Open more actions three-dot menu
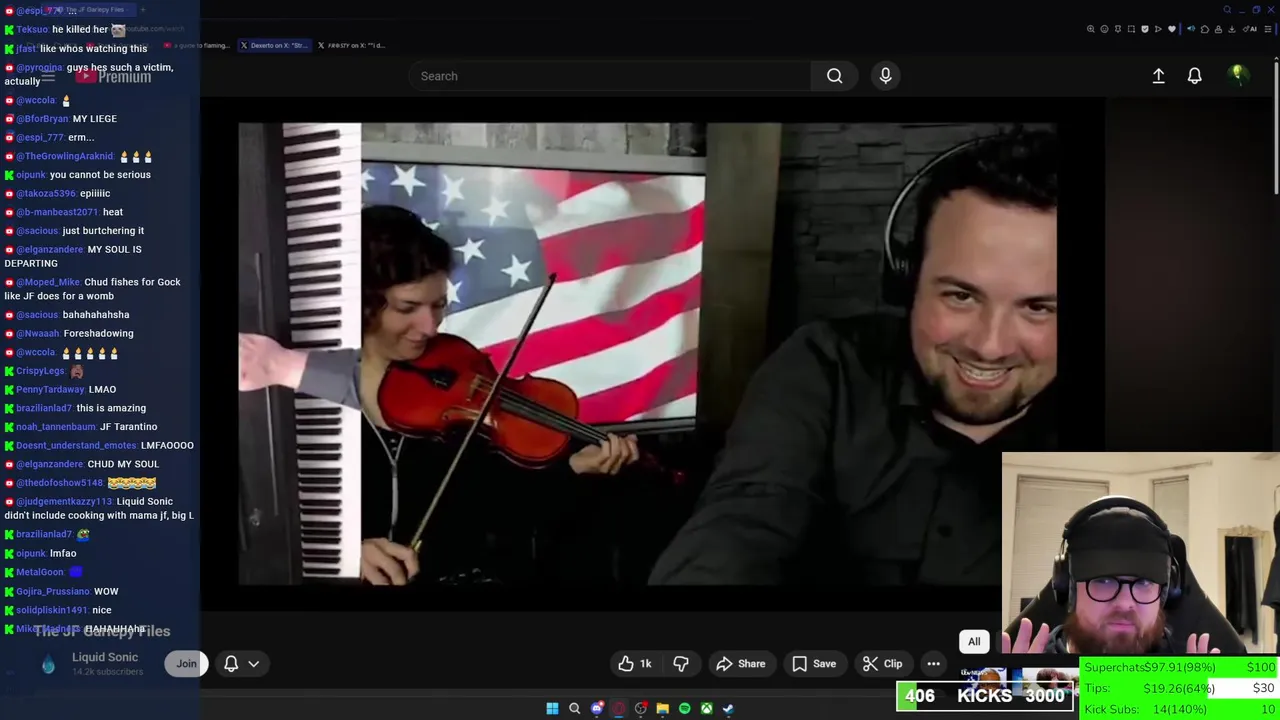The height and width of the screenshot is (720, 1280). click(x=933, y=664)
